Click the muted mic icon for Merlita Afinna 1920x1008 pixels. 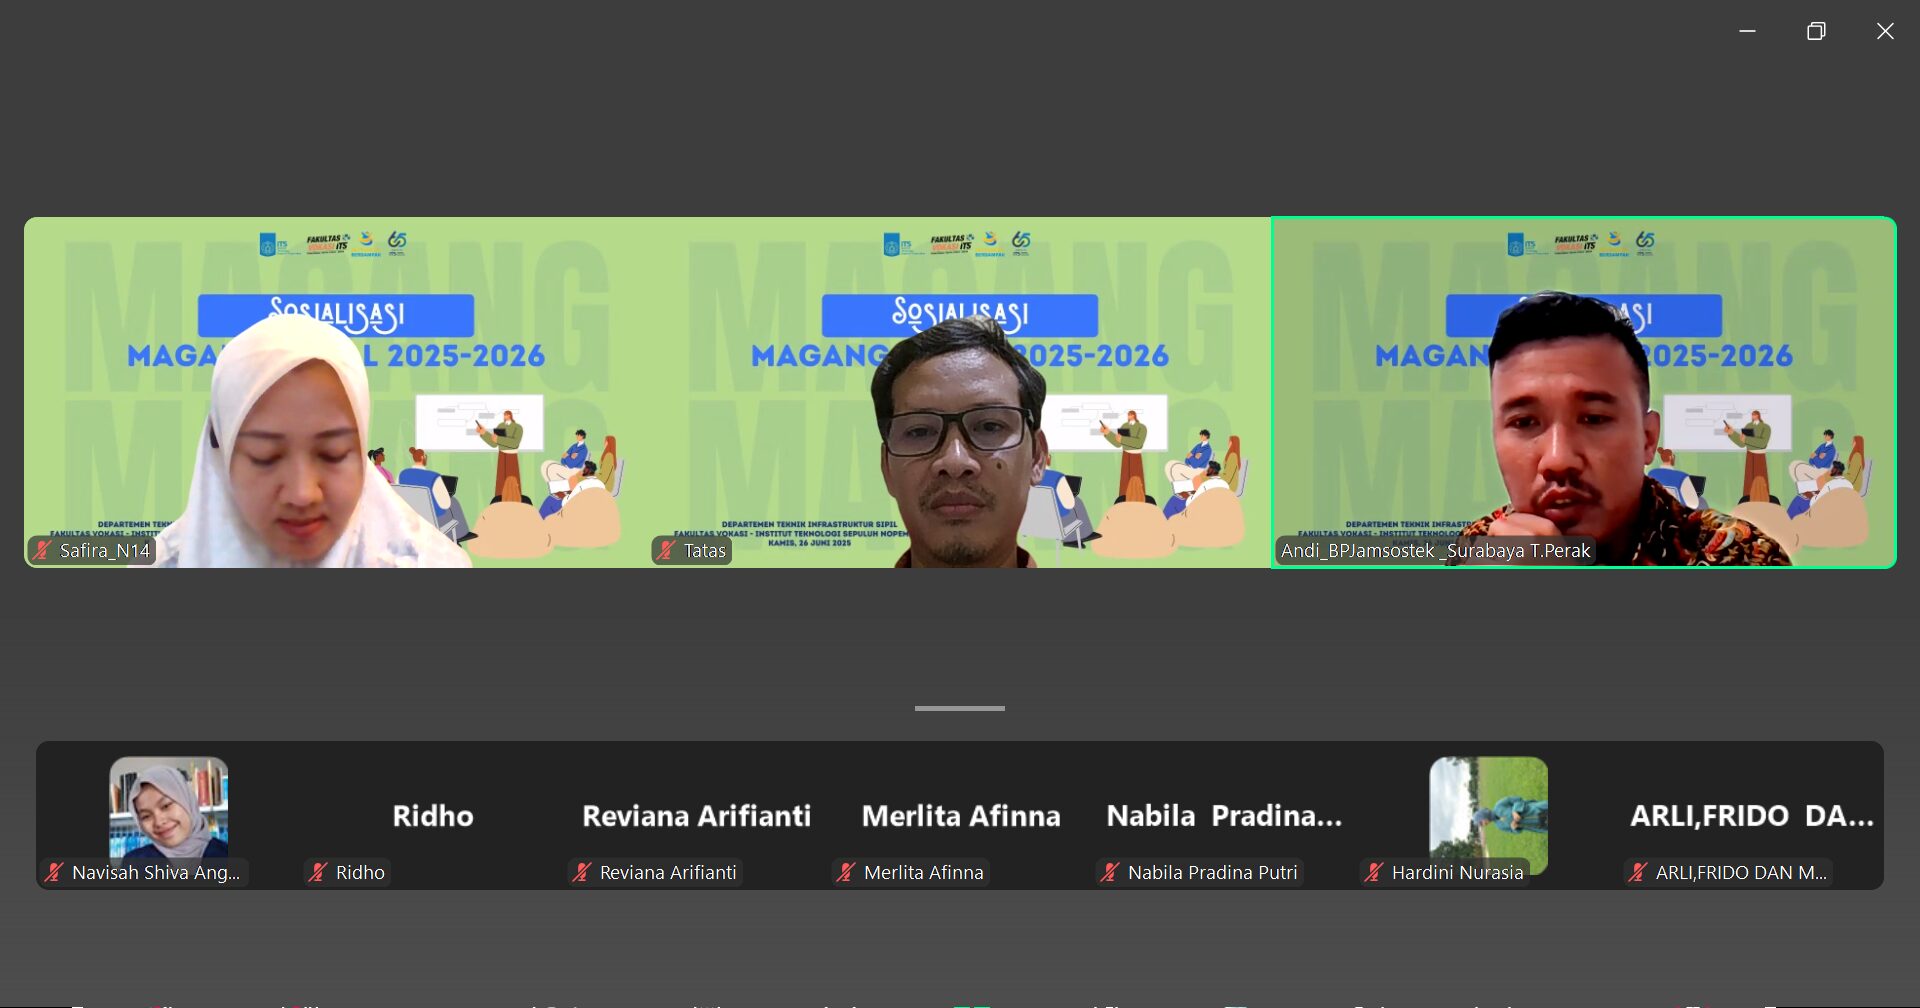846,872
